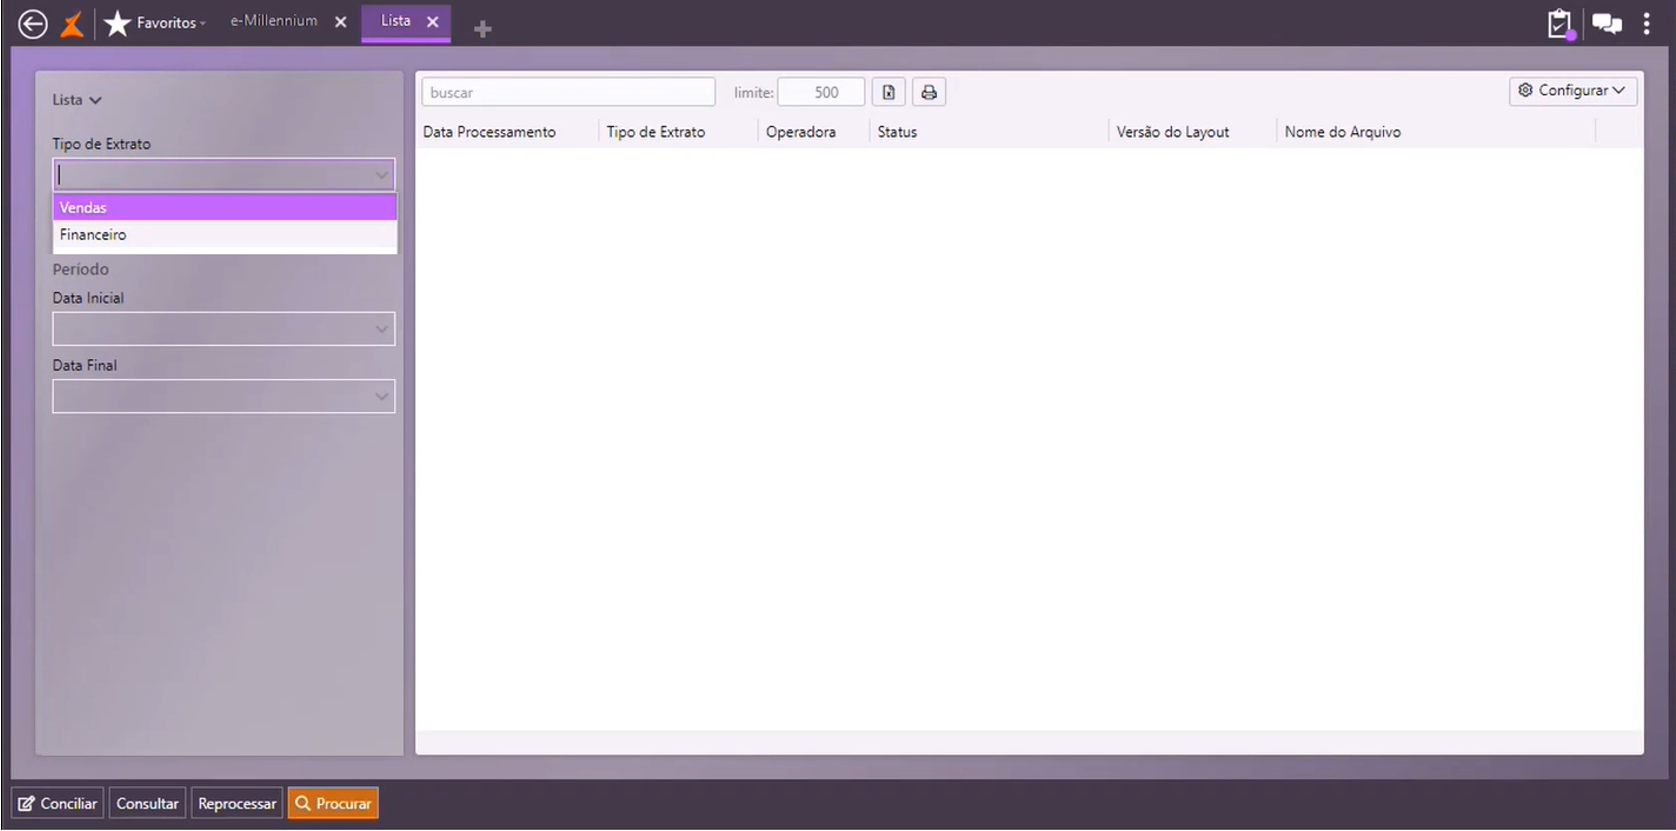The image size is (1676, 831).
Task: Sort by Data Processamento column header
Action: coord(489,132)
